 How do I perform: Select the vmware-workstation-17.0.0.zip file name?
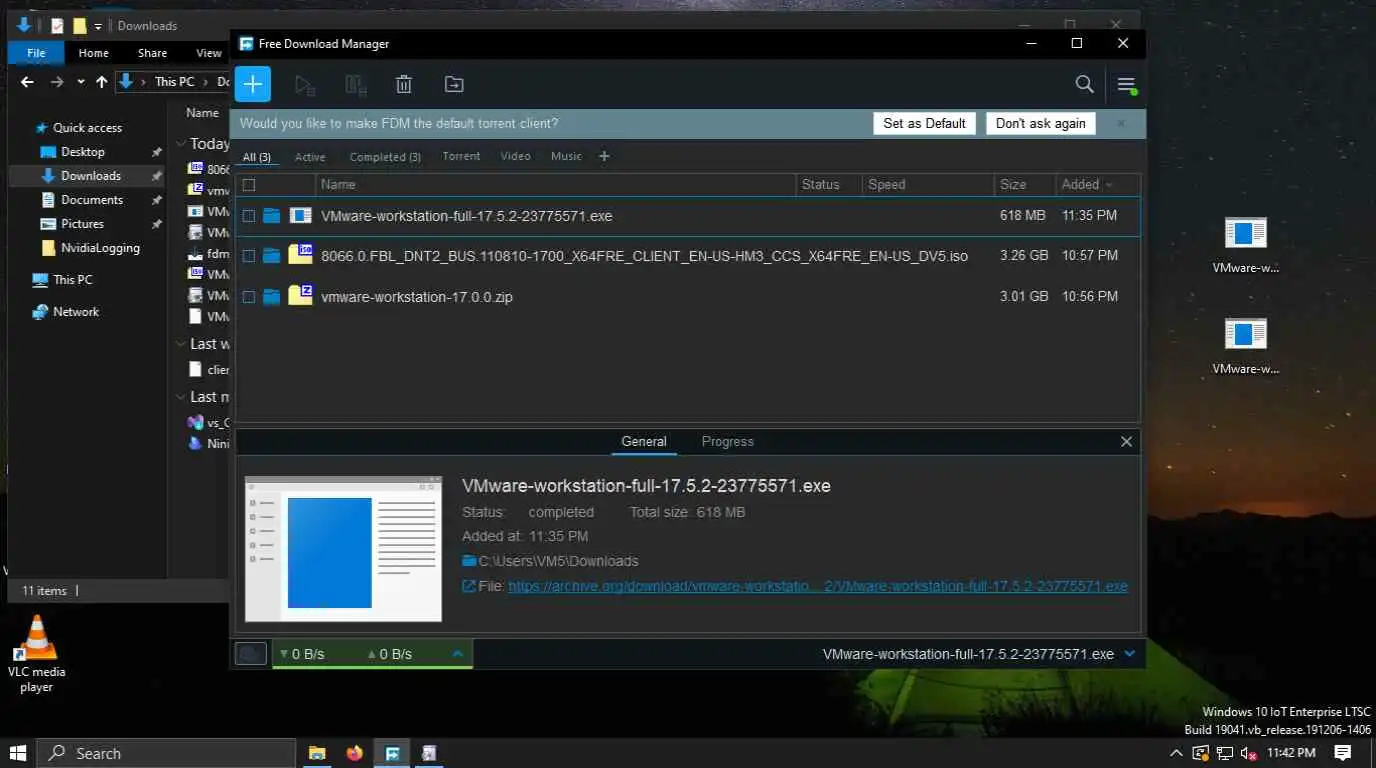[417, 297]
